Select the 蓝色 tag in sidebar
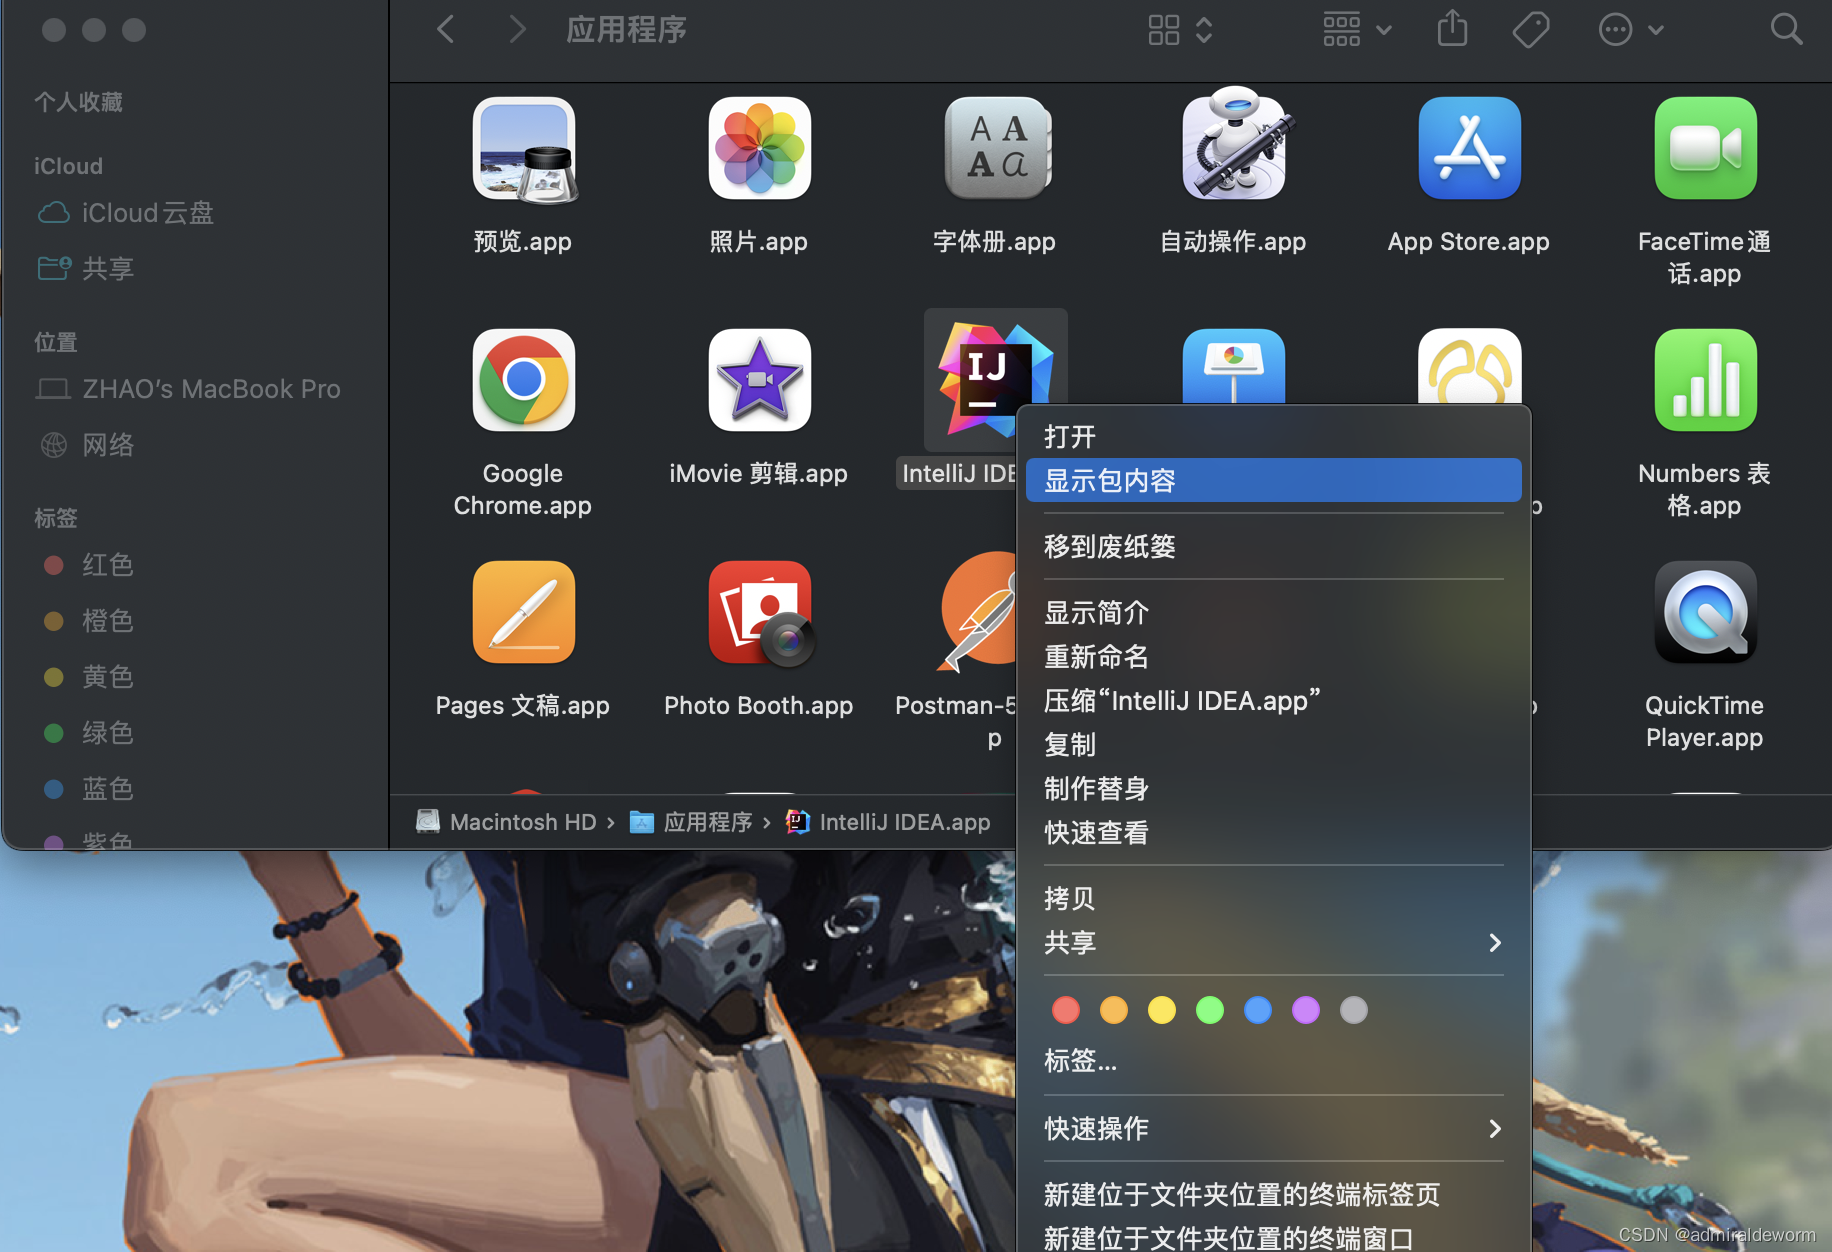1832x1252 pixels. (88, 789)
